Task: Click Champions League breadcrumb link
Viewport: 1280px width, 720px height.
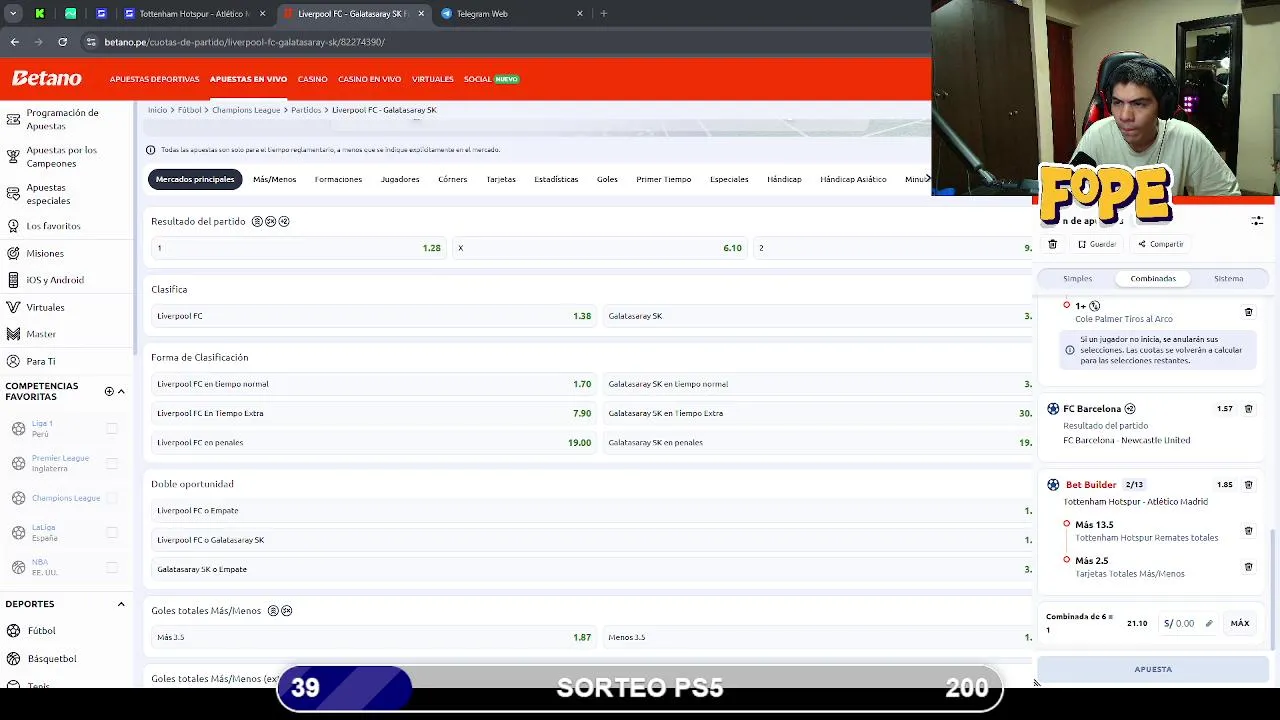Action: click(x=246, y=110)
